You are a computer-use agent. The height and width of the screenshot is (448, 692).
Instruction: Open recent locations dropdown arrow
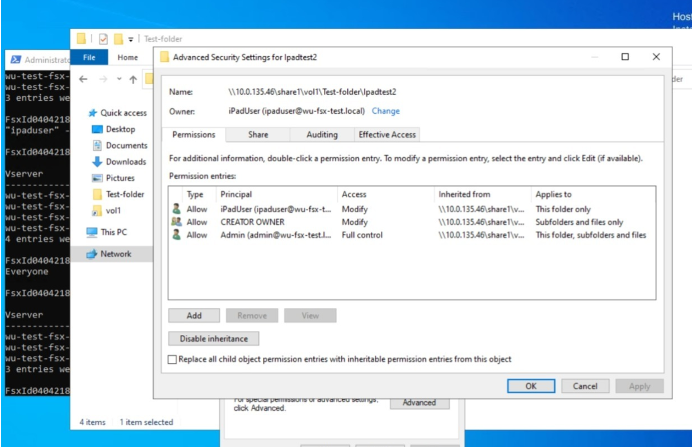tap(119, 79)
